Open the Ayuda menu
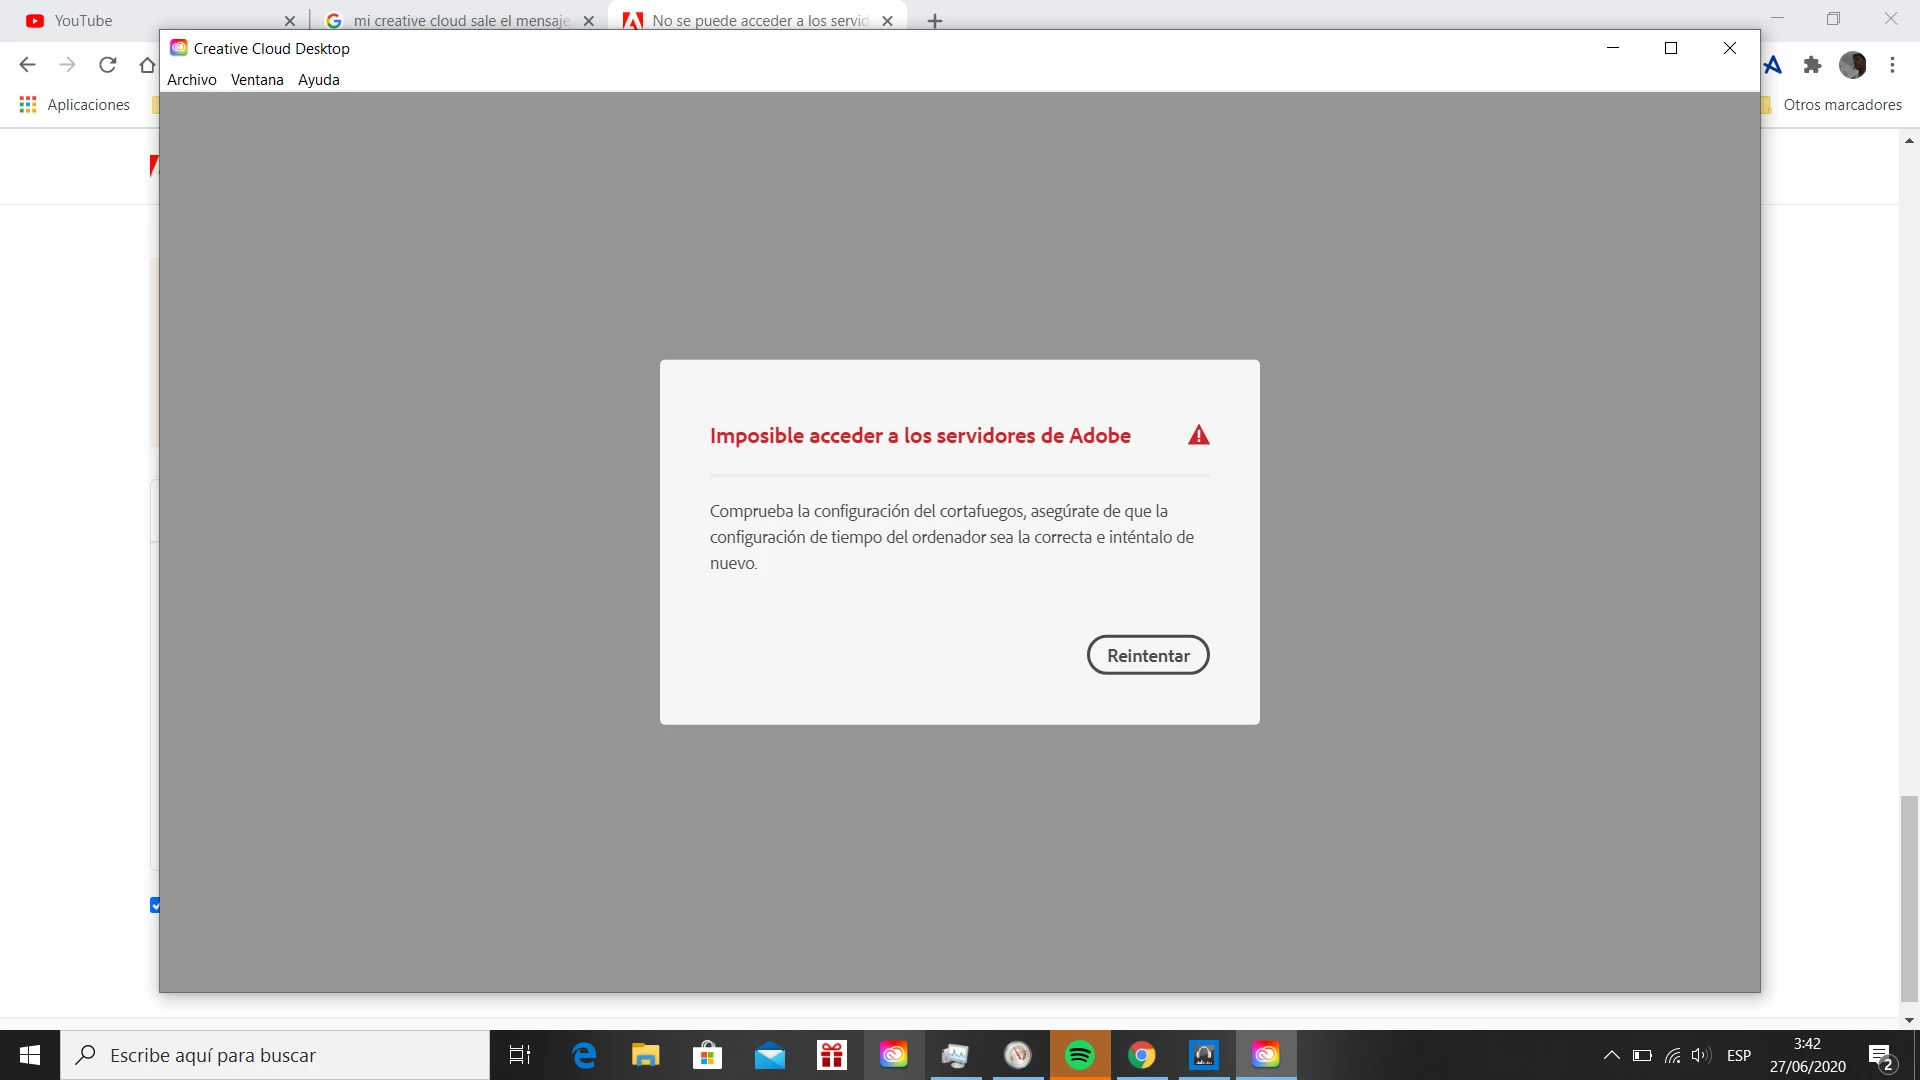The width and height of the screenshot is (1920, 1080). point(318,80)
